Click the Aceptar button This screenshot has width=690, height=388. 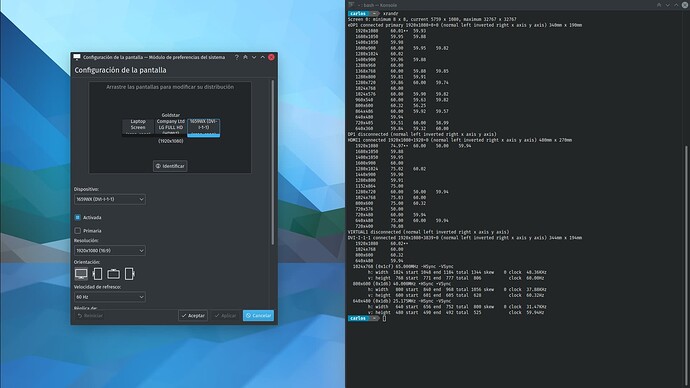tap(193, 315)
